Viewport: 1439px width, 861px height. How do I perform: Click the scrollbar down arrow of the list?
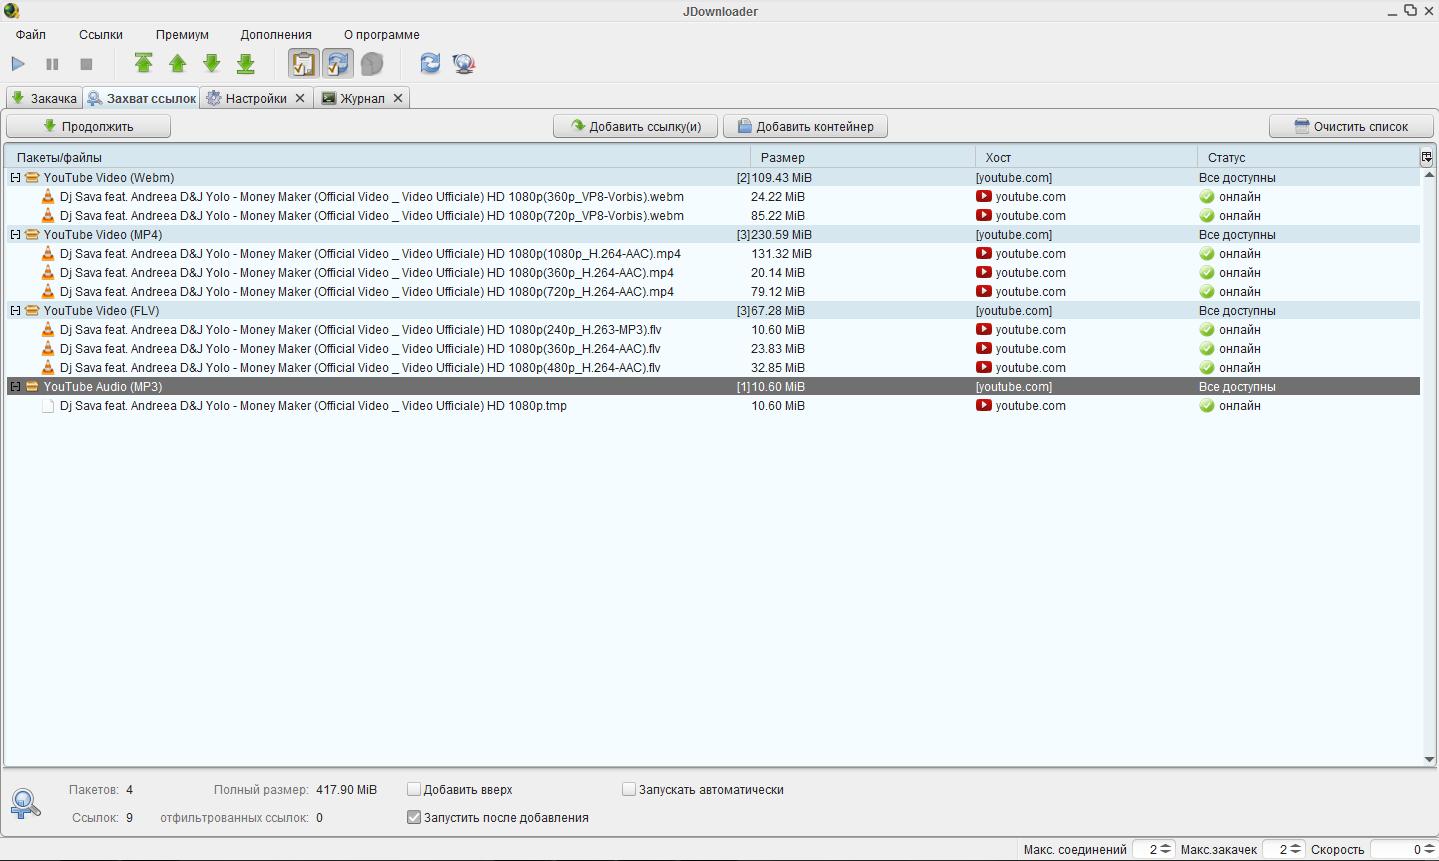click(x=1429, y=760)
